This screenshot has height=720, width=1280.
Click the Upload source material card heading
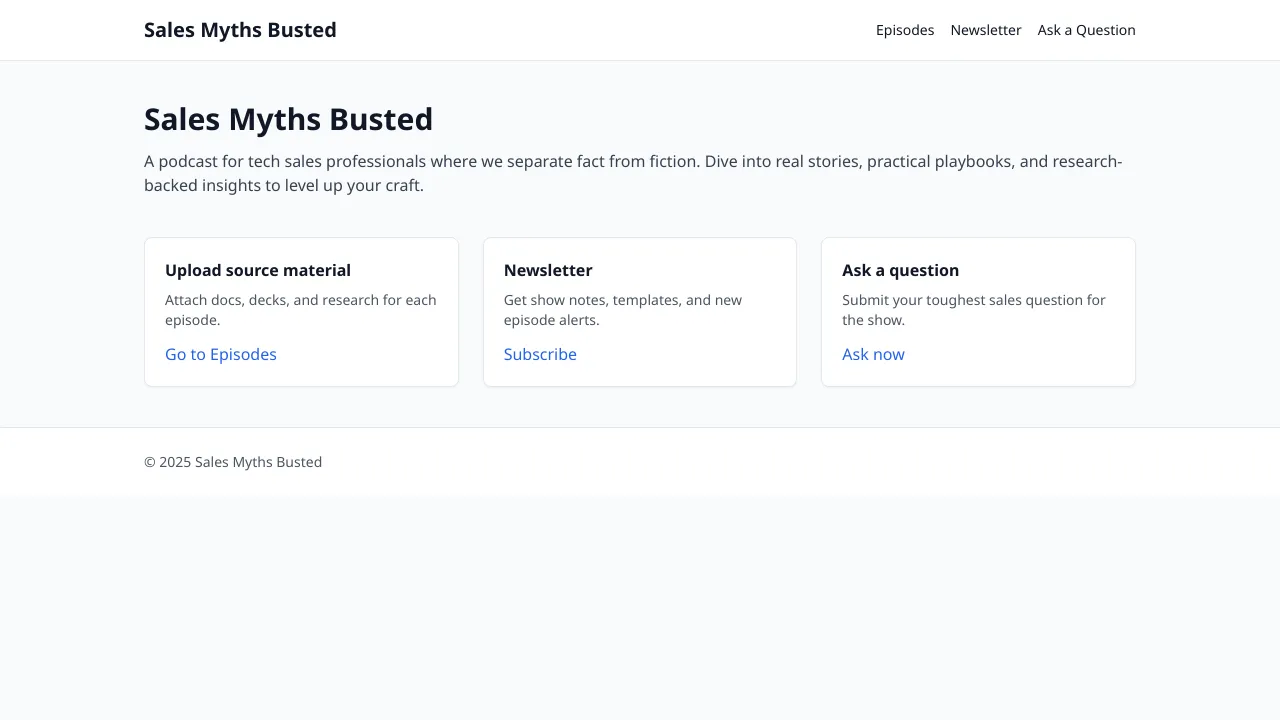[x=258, y=270]
